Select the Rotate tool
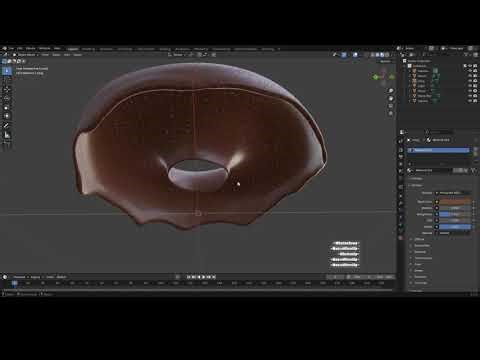This screenshot has height=360, width=480. tap(7, 98)
